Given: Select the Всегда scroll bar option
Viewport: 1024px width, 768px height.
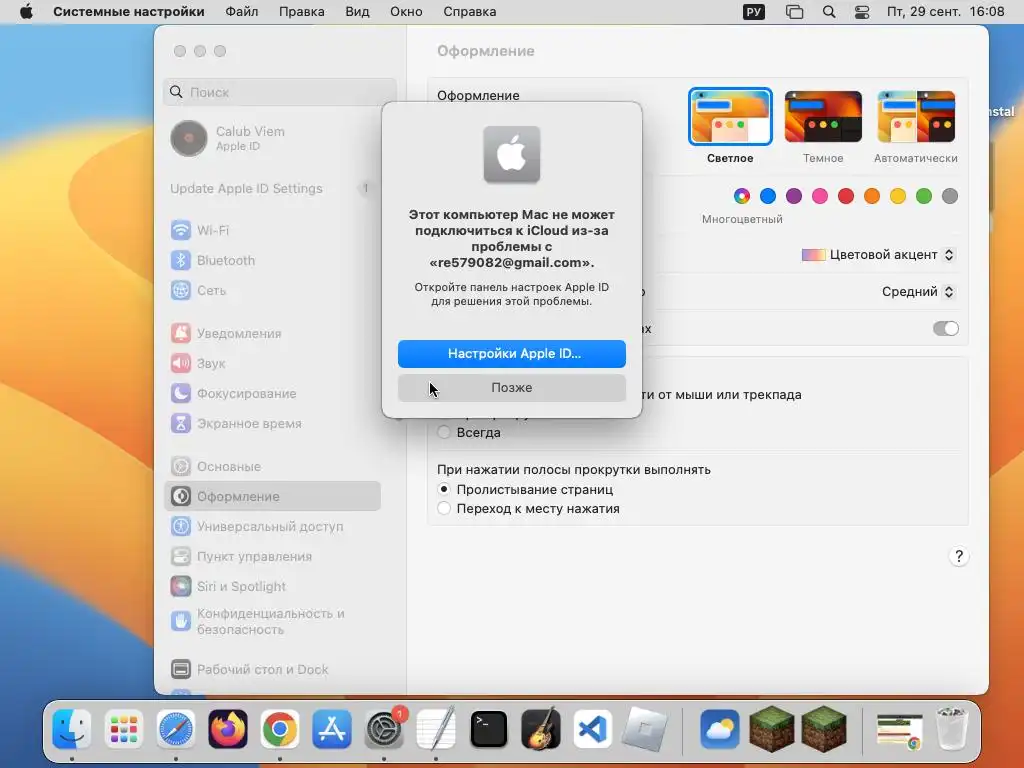Looking at the screenshot, I should pos(444,432).
